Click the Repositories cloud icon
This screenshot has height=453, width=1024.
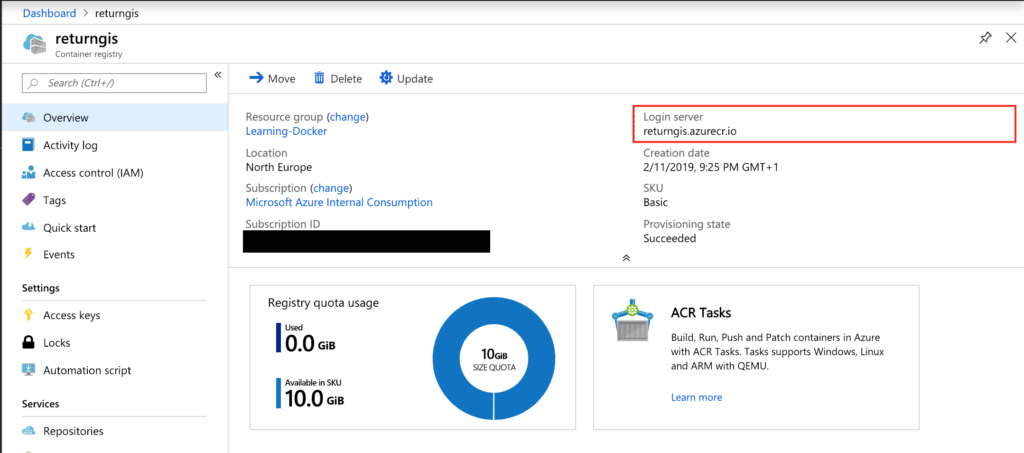point(28,431)
